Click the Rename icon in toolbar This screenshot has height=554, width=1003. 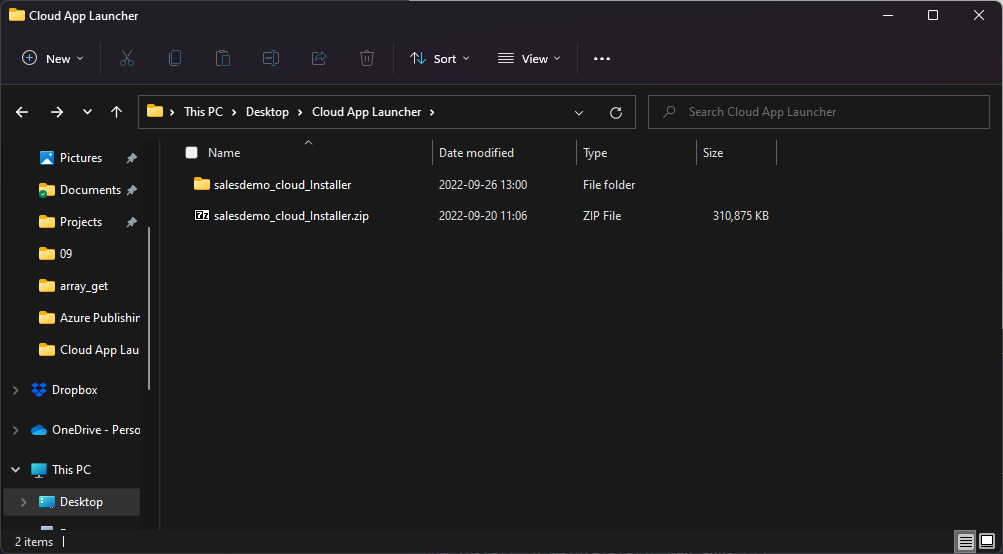[x=271, y=58]
